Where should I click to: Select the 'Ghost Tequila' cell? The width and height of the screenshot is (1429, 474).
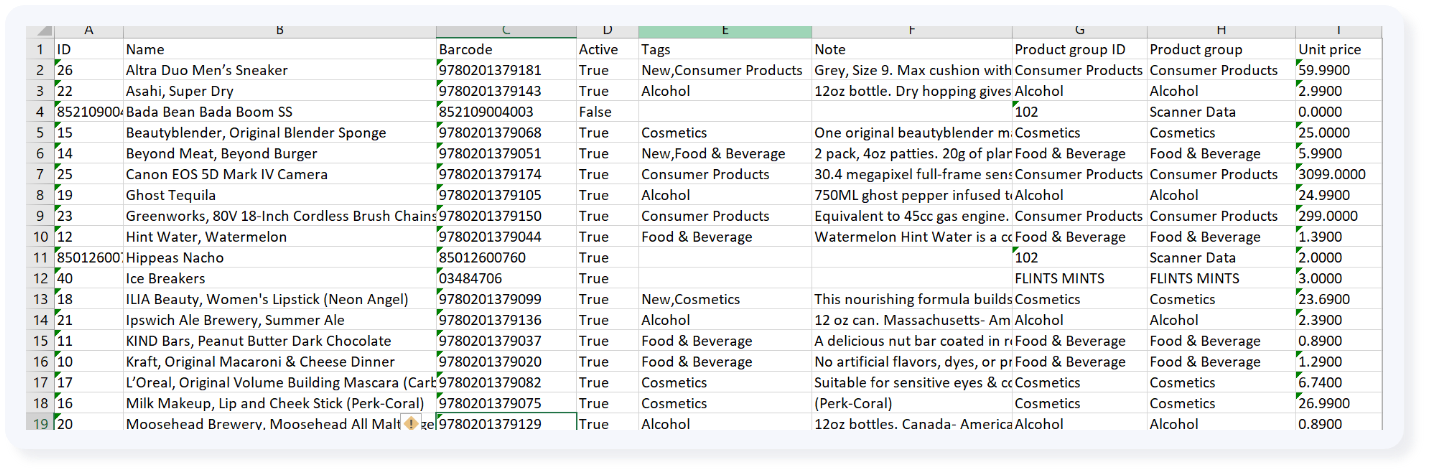[x=280, y=195]
